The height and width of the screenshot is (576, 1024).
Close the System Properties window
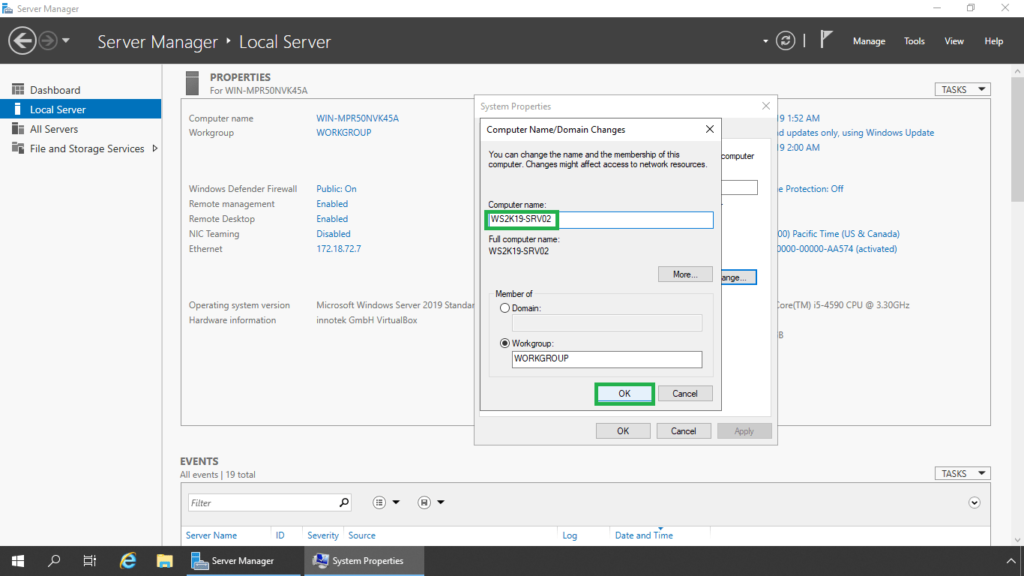[765, 106]
